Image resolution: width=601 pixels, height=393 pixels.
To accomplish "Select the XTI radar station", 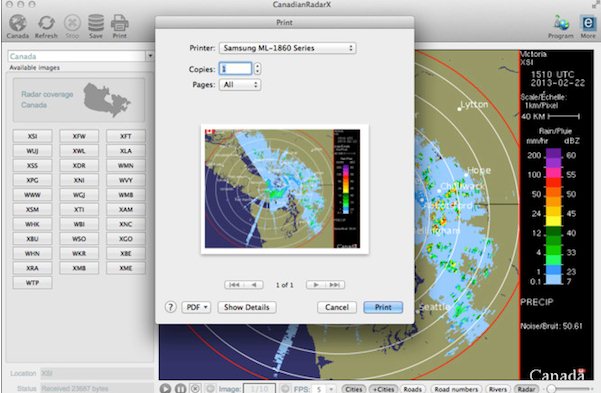I will [x=79, y=209].
